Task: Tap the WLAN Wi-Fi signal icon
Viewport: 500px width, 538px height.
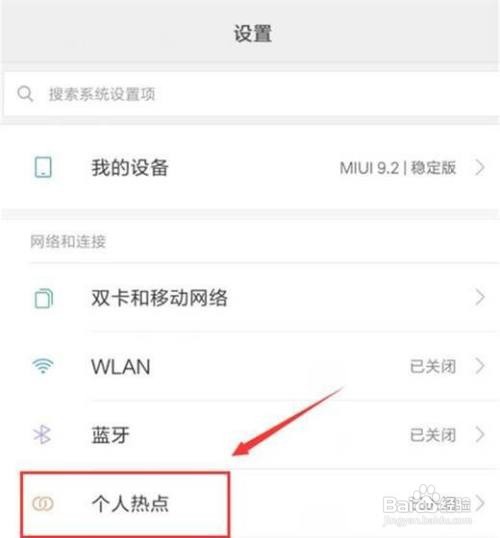Action: pos(43,366)
